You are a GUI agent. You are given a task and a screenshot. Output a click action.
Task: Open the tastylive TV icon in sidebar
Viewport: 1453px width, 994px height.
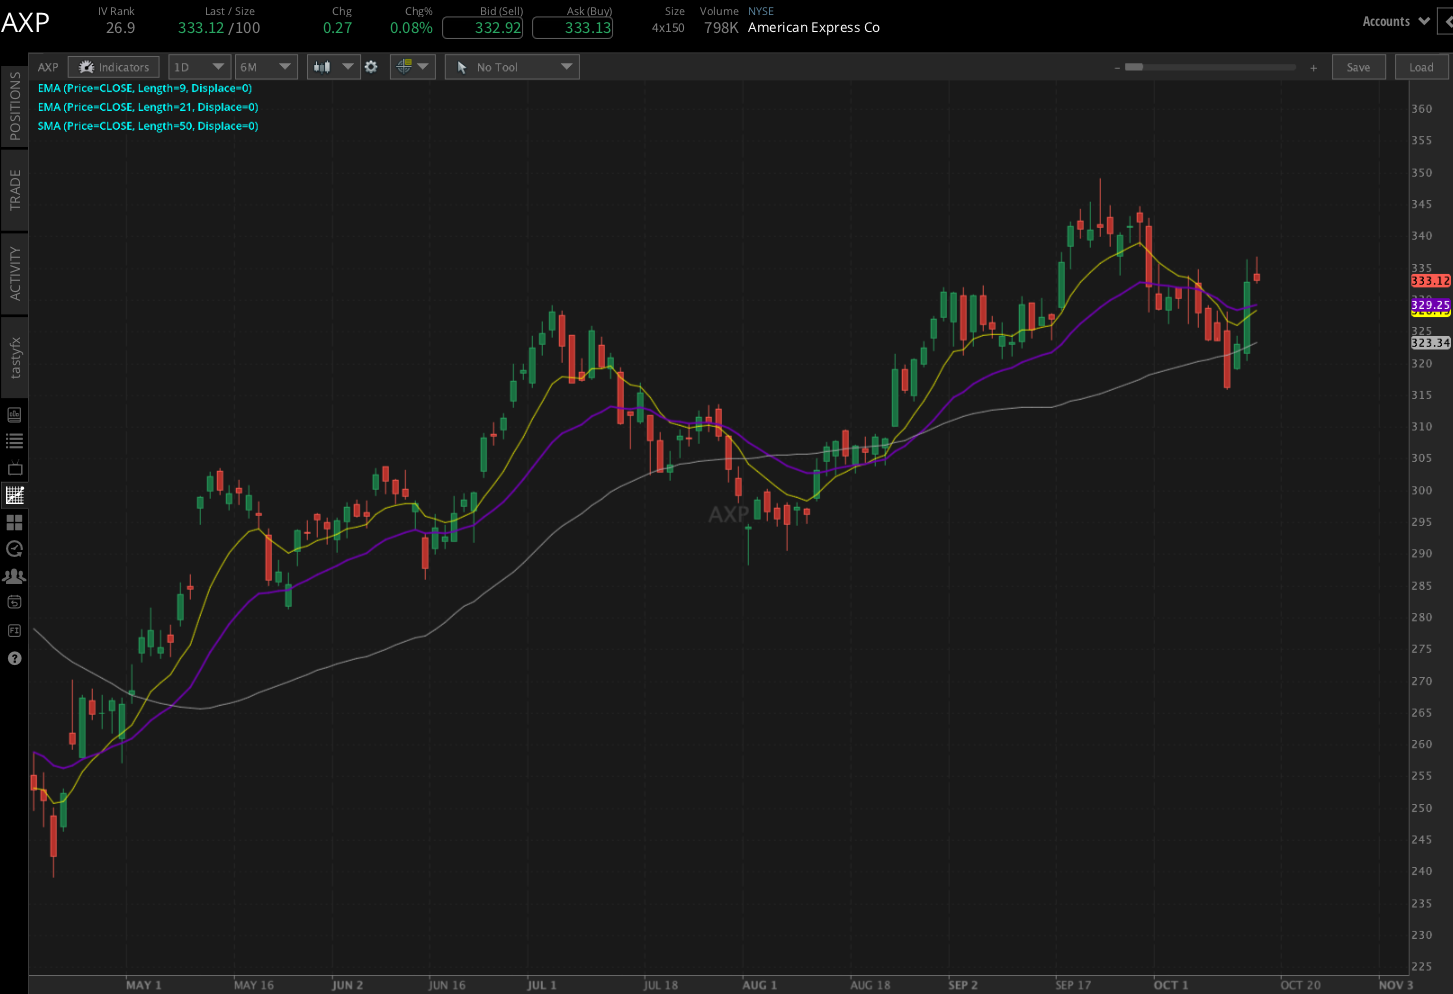[x=15, y=467]
